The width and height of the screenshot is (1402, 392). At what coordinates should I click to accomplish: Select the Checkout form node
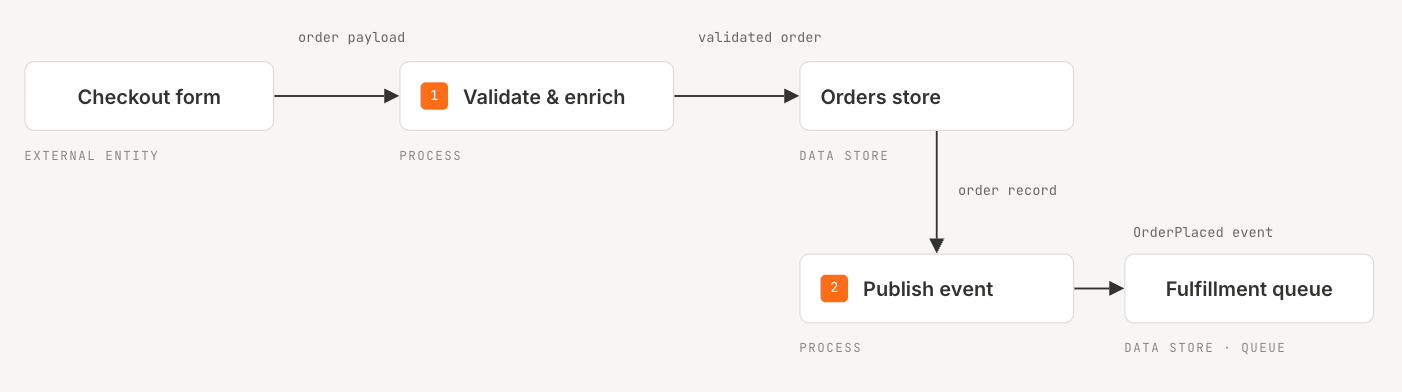(x=149, y=96)
